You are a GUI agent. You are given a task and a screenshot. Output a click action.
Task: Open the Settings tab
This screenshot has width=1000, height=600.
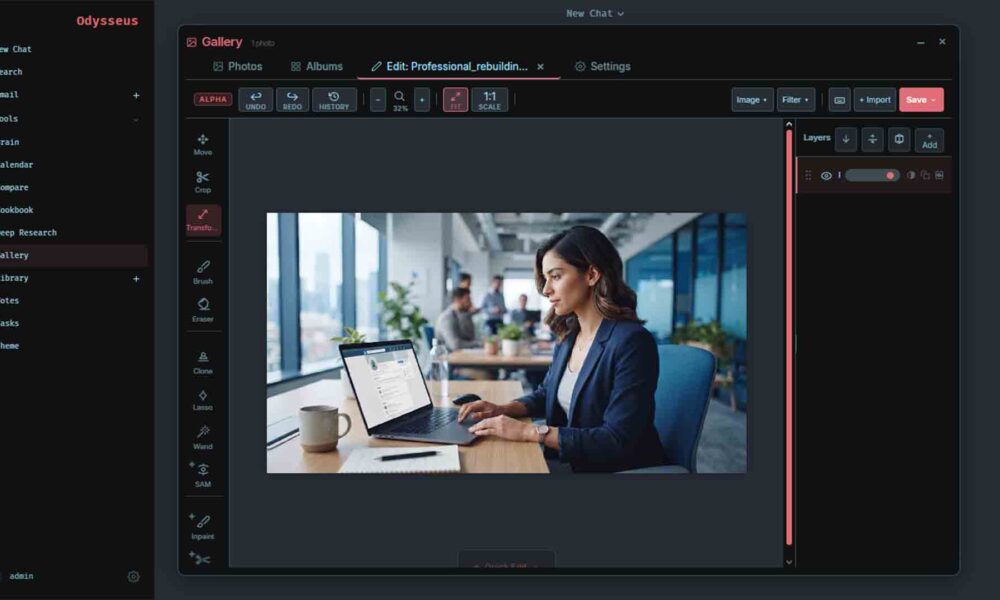(603, 66)
